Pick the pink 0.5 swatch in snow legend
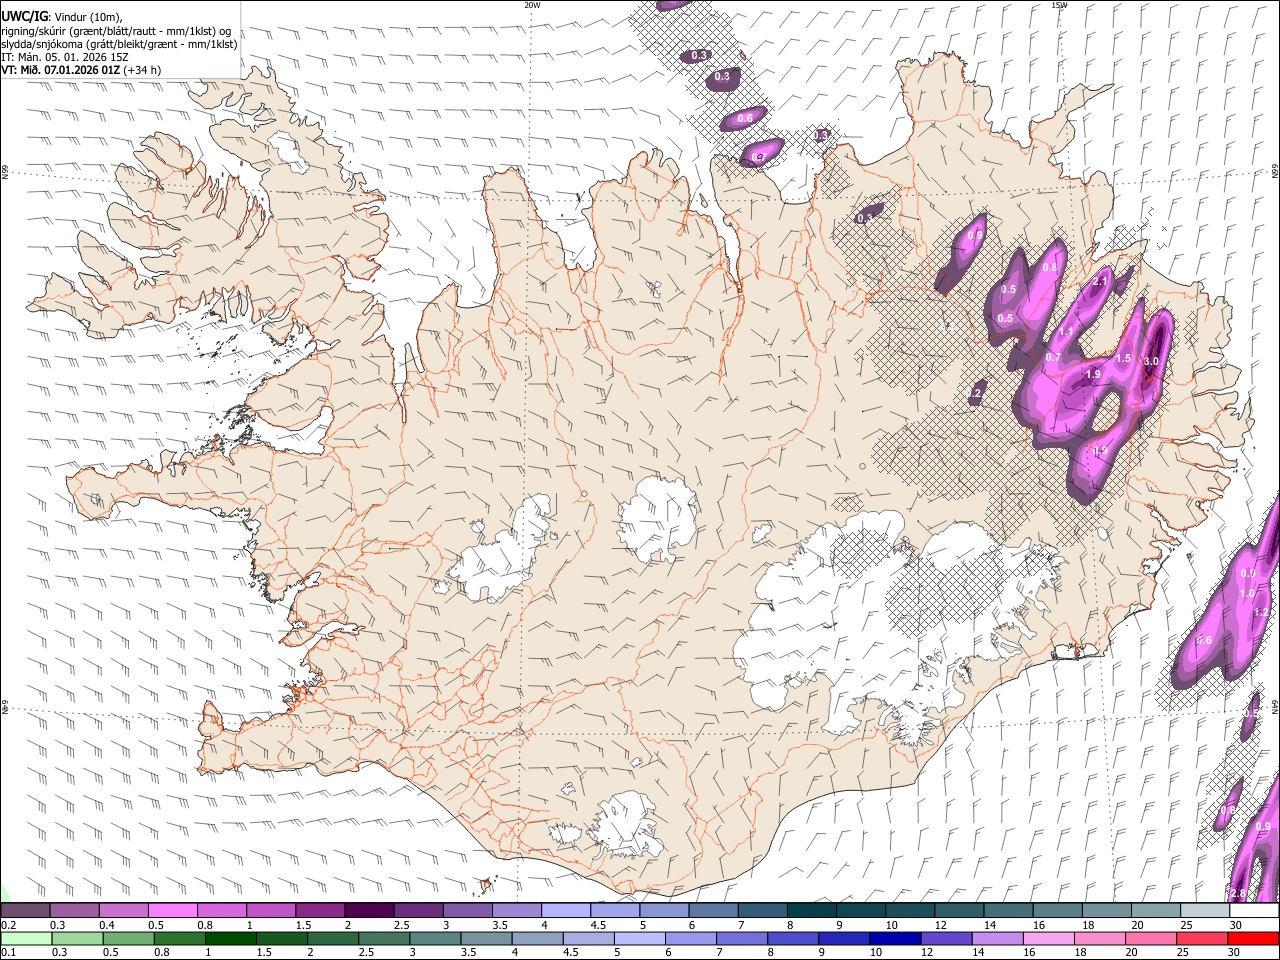This screenshot has width=1280, height=960. coord(172,911)
